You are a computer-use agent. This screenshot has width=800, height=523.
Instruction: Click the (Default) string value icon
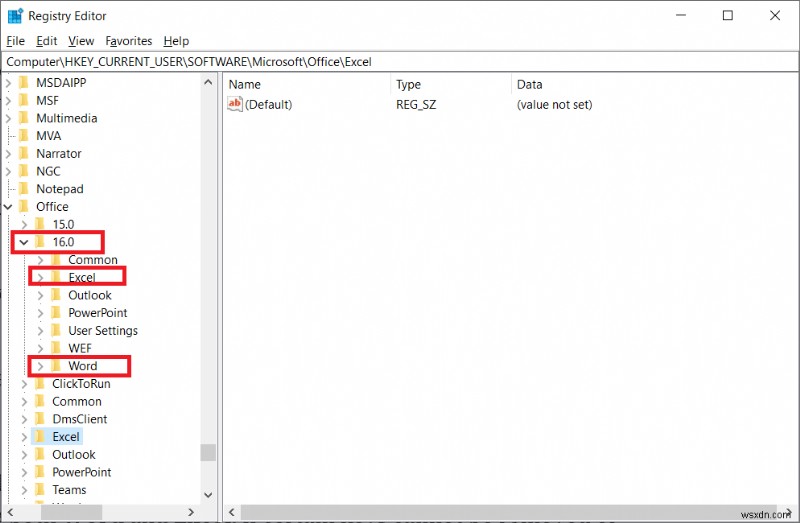(x=235, y=104)
